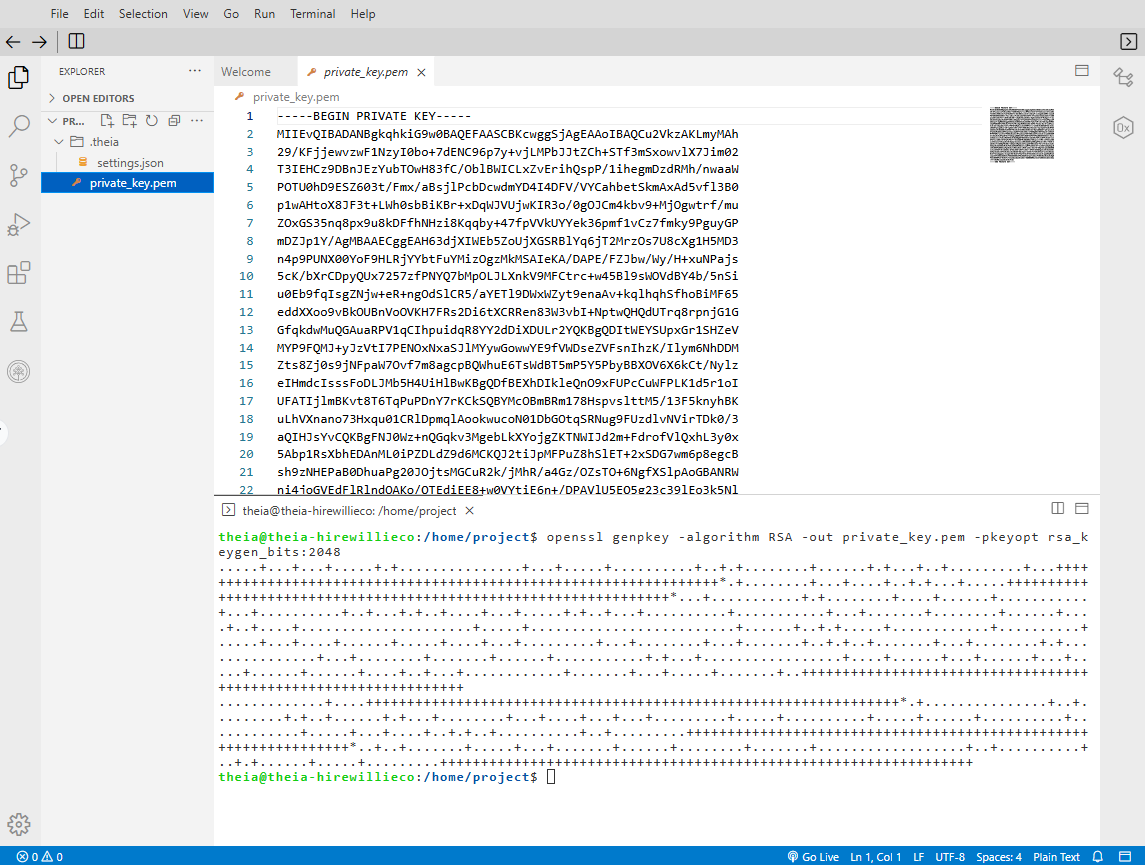Collapse all folders in explorer
This screenshot has width=1145, height=865.
point(174,120)
